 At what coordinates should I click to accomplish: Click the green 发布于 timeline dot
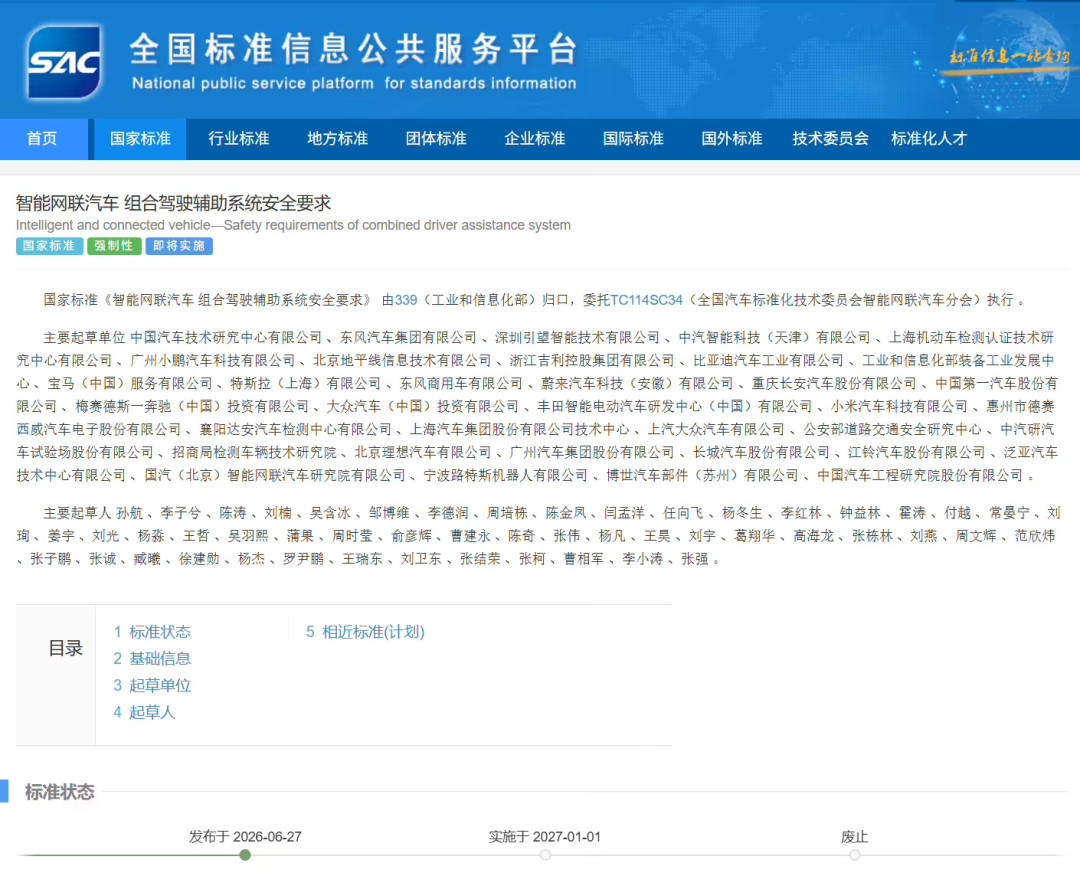(x=245, y=855)
